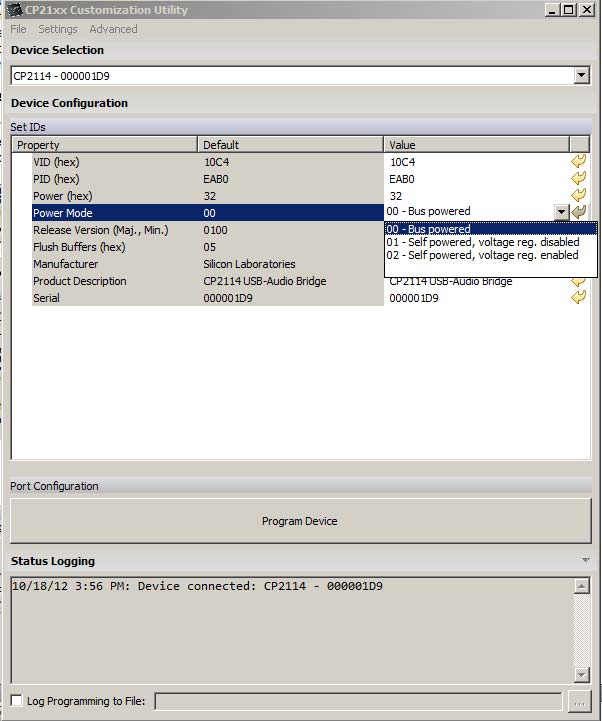The height and width of the screenshot is (721, 602).
Task: Click reset arrow icon for Power (hex)
Action: 579,196
